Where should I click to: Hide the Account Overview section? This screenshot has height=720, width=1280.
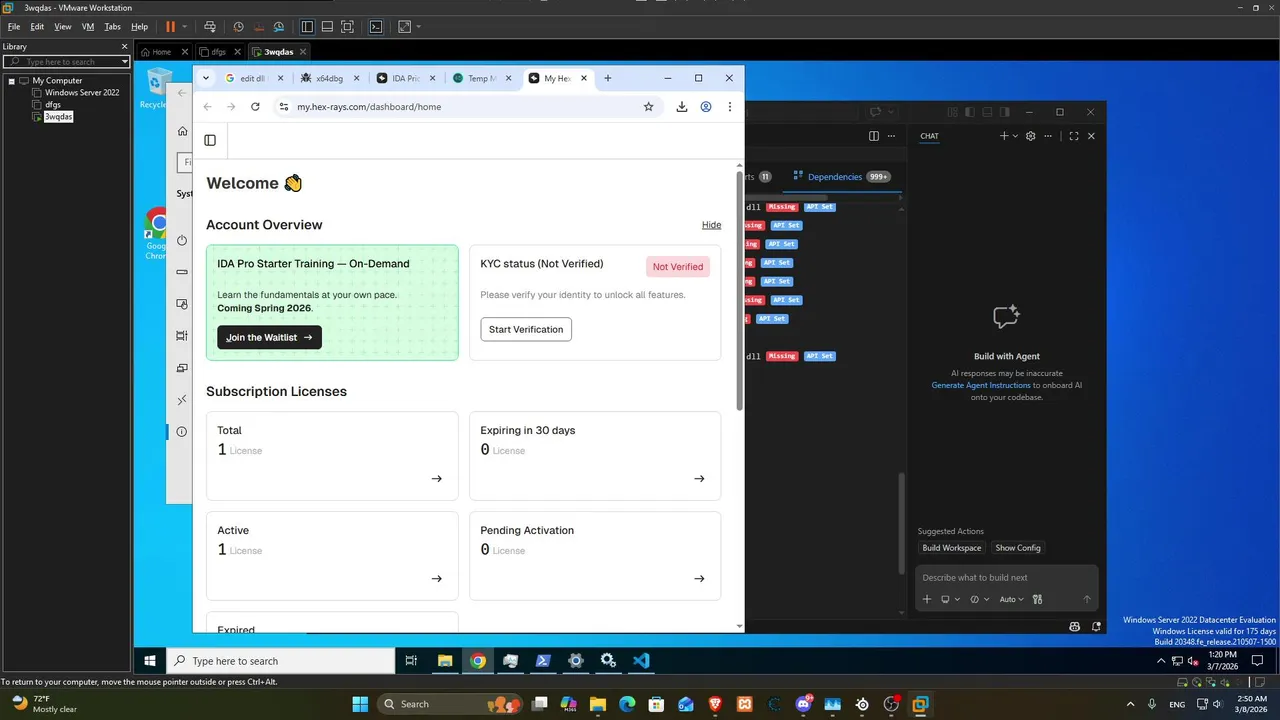(711, 225)
